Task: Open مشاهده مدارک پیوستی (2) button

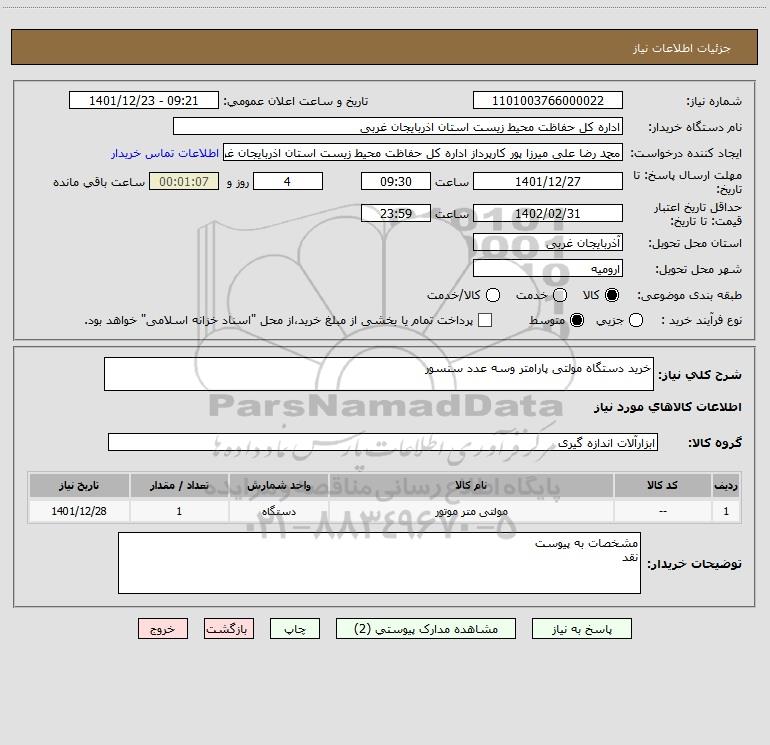Action: (x=426, y=629)
